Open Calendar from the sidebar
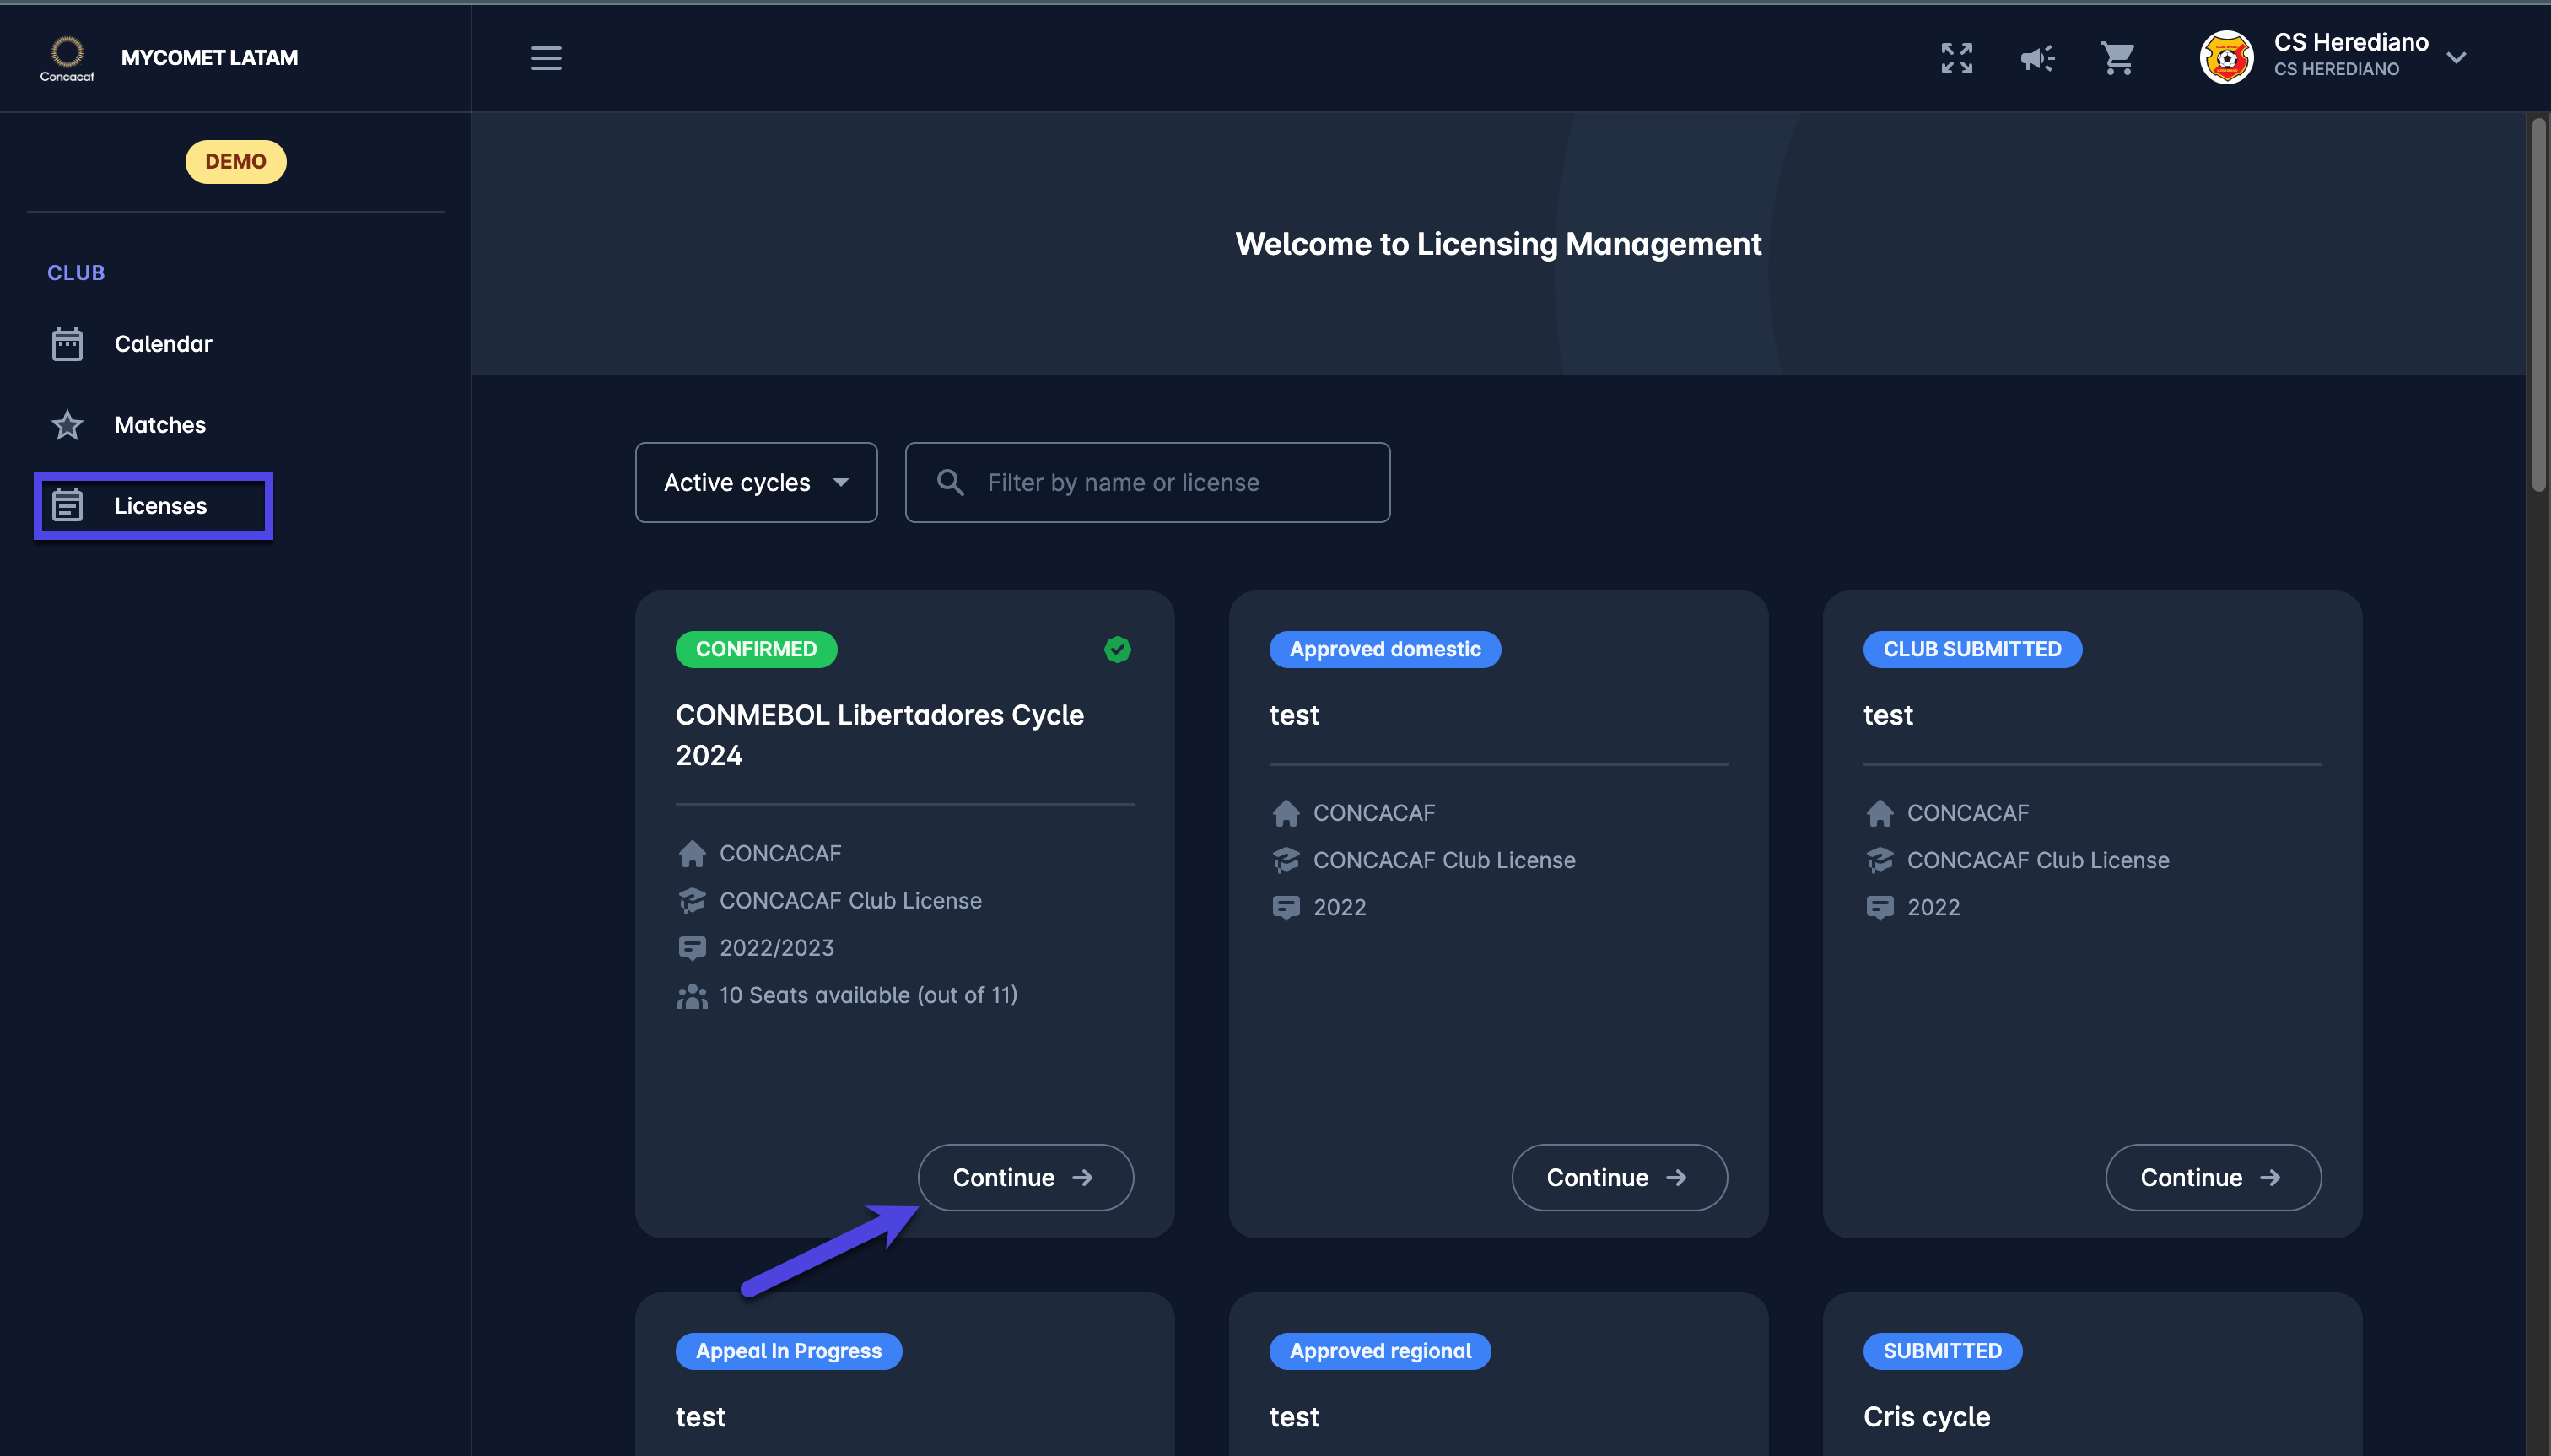Image resolution: width=2551 pixels, height=1456 pixels. pyautogui.click(x=162, y=344)
